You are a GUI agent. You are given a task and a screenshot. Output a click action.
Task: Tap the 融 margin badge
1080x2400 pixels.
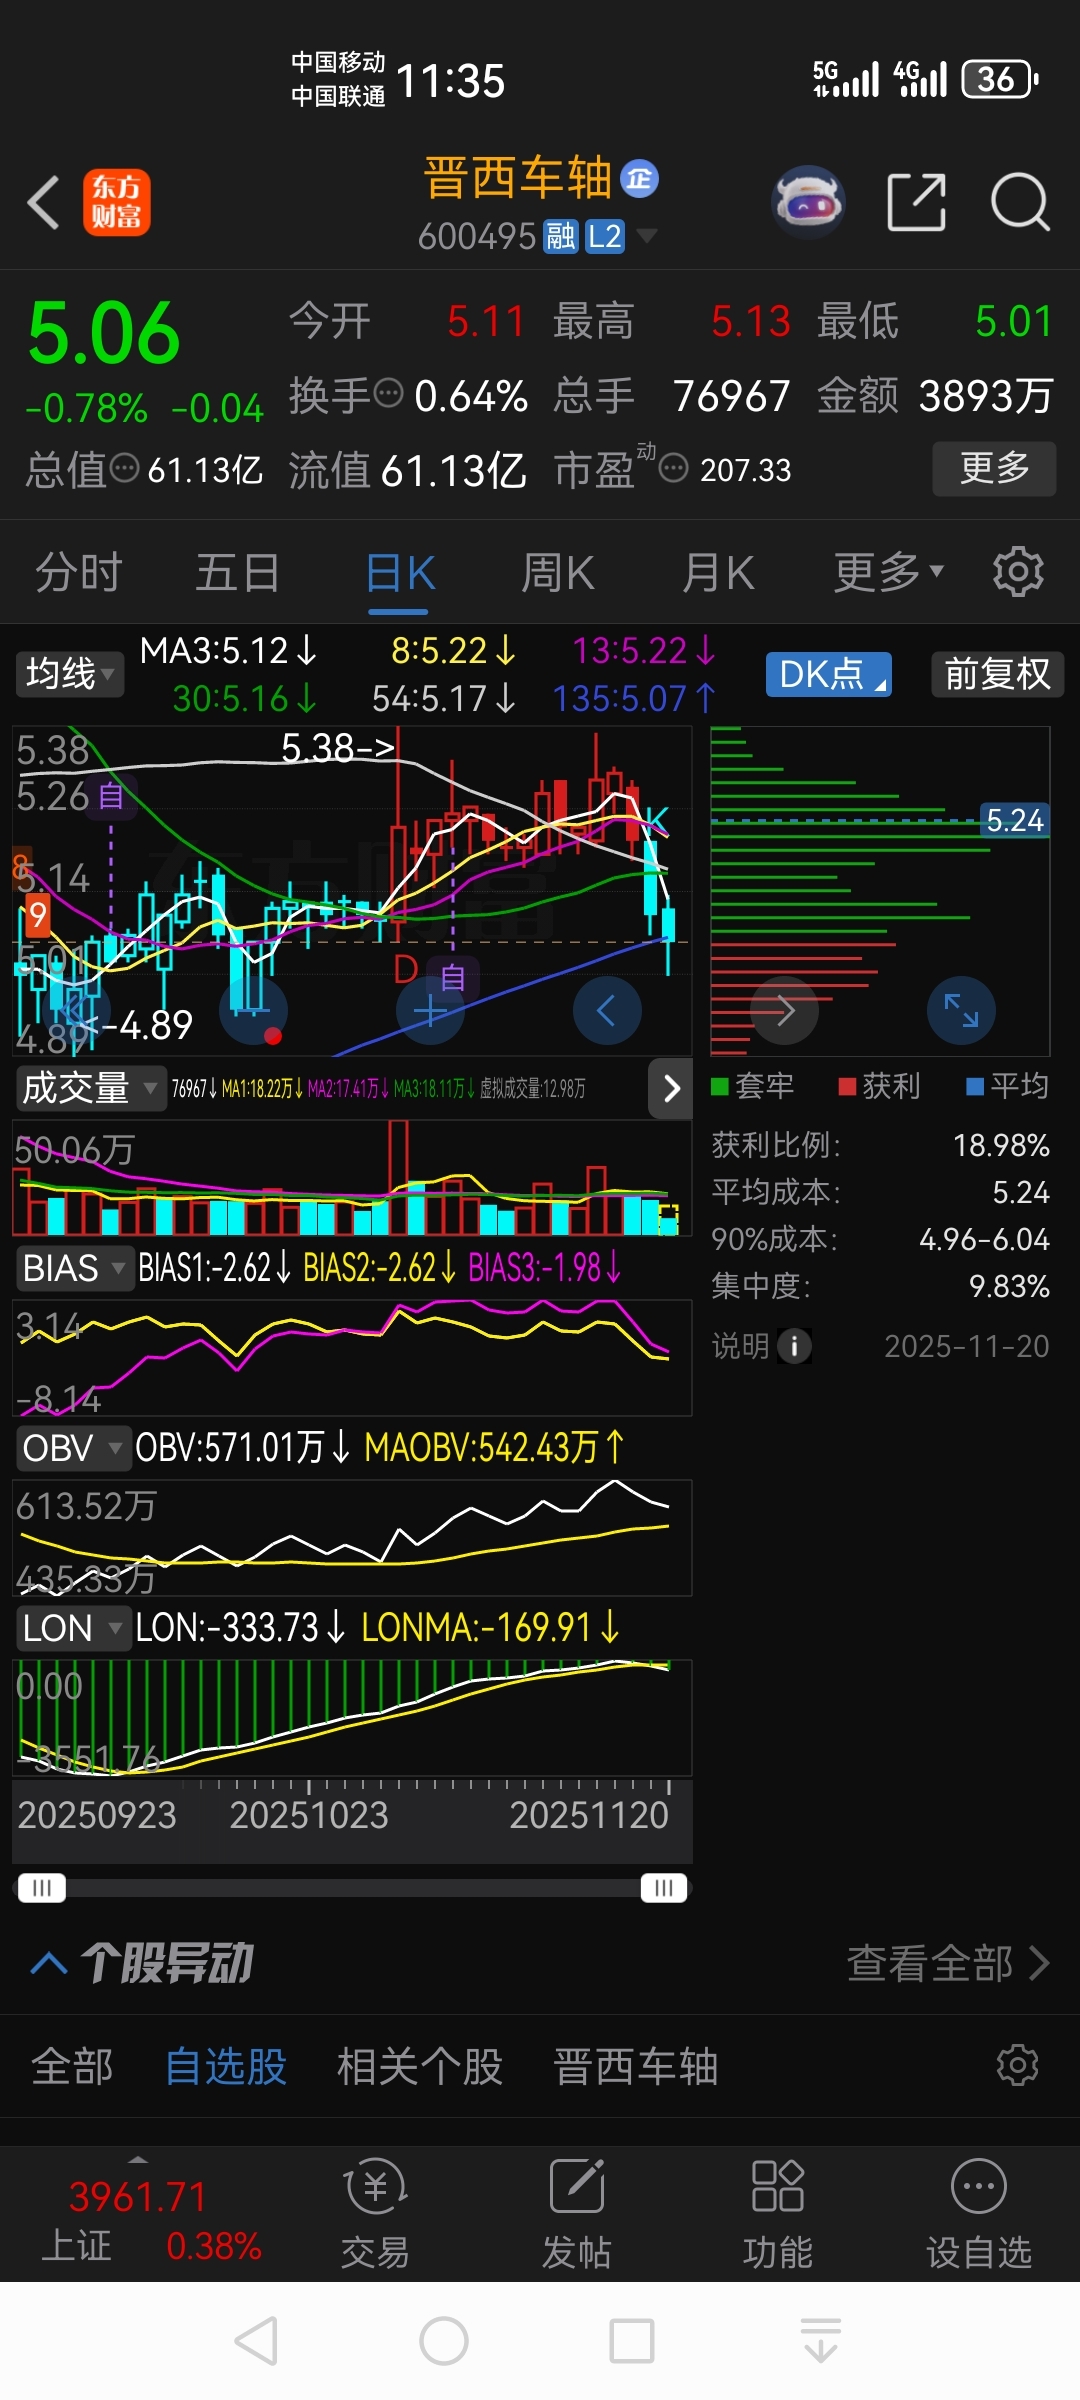click(560, 237)
